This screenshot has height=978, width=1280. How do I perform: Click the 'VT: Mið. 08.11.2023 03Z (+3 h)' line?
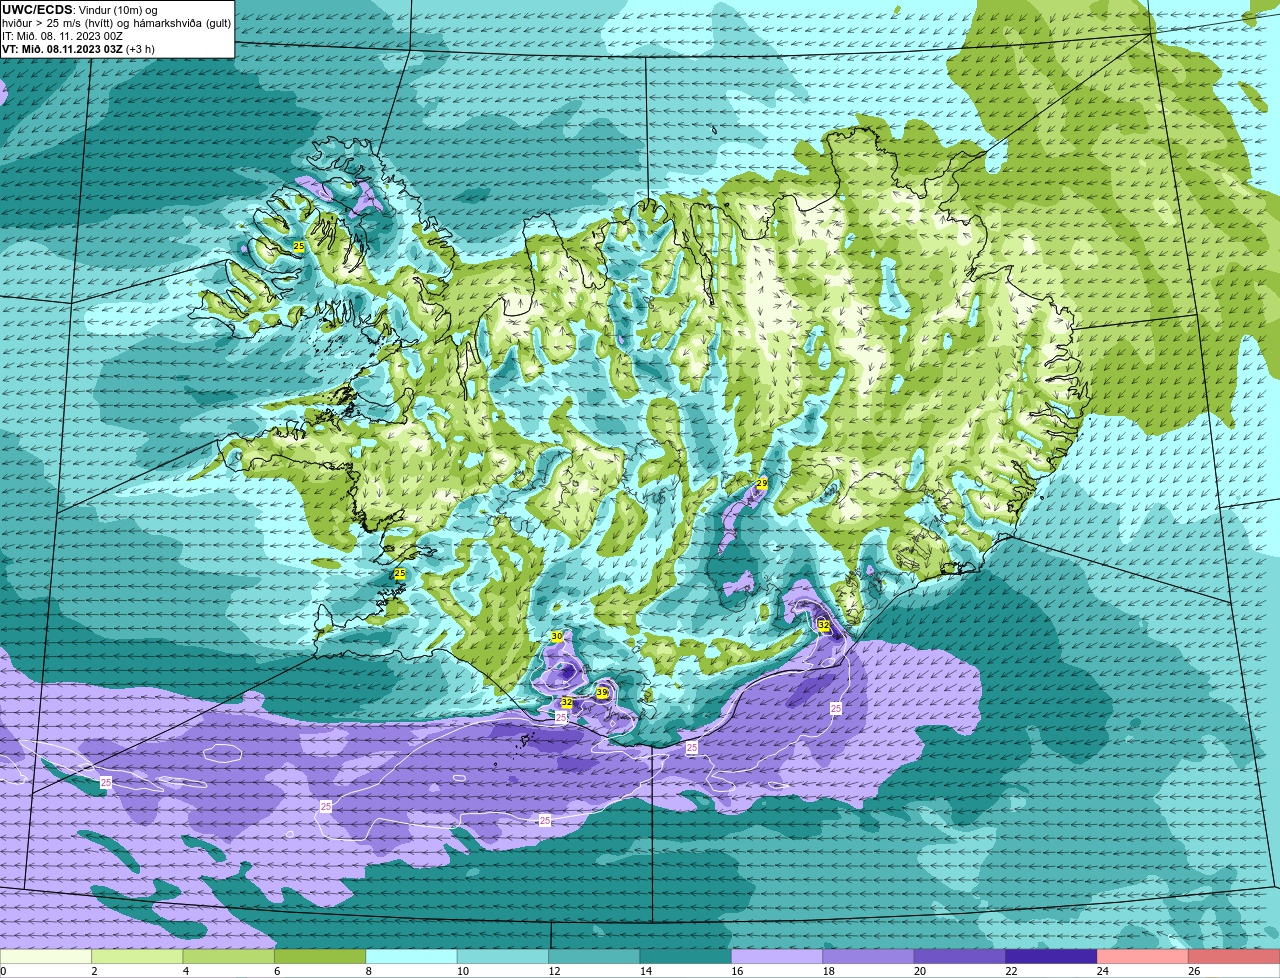tap(79, 49)
